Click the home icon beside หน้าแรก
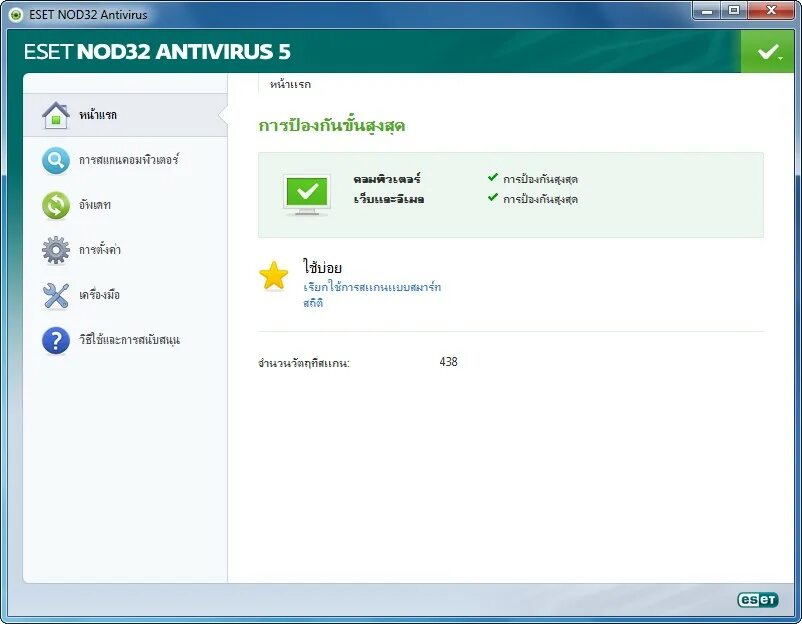The width and height of the screenshot is (802, 624). [56, 115]
